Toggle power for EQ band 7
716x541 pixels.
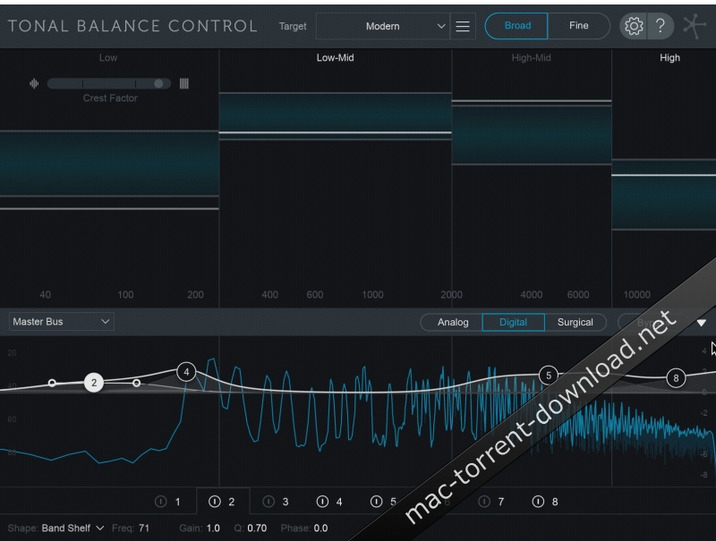(484, 502)
